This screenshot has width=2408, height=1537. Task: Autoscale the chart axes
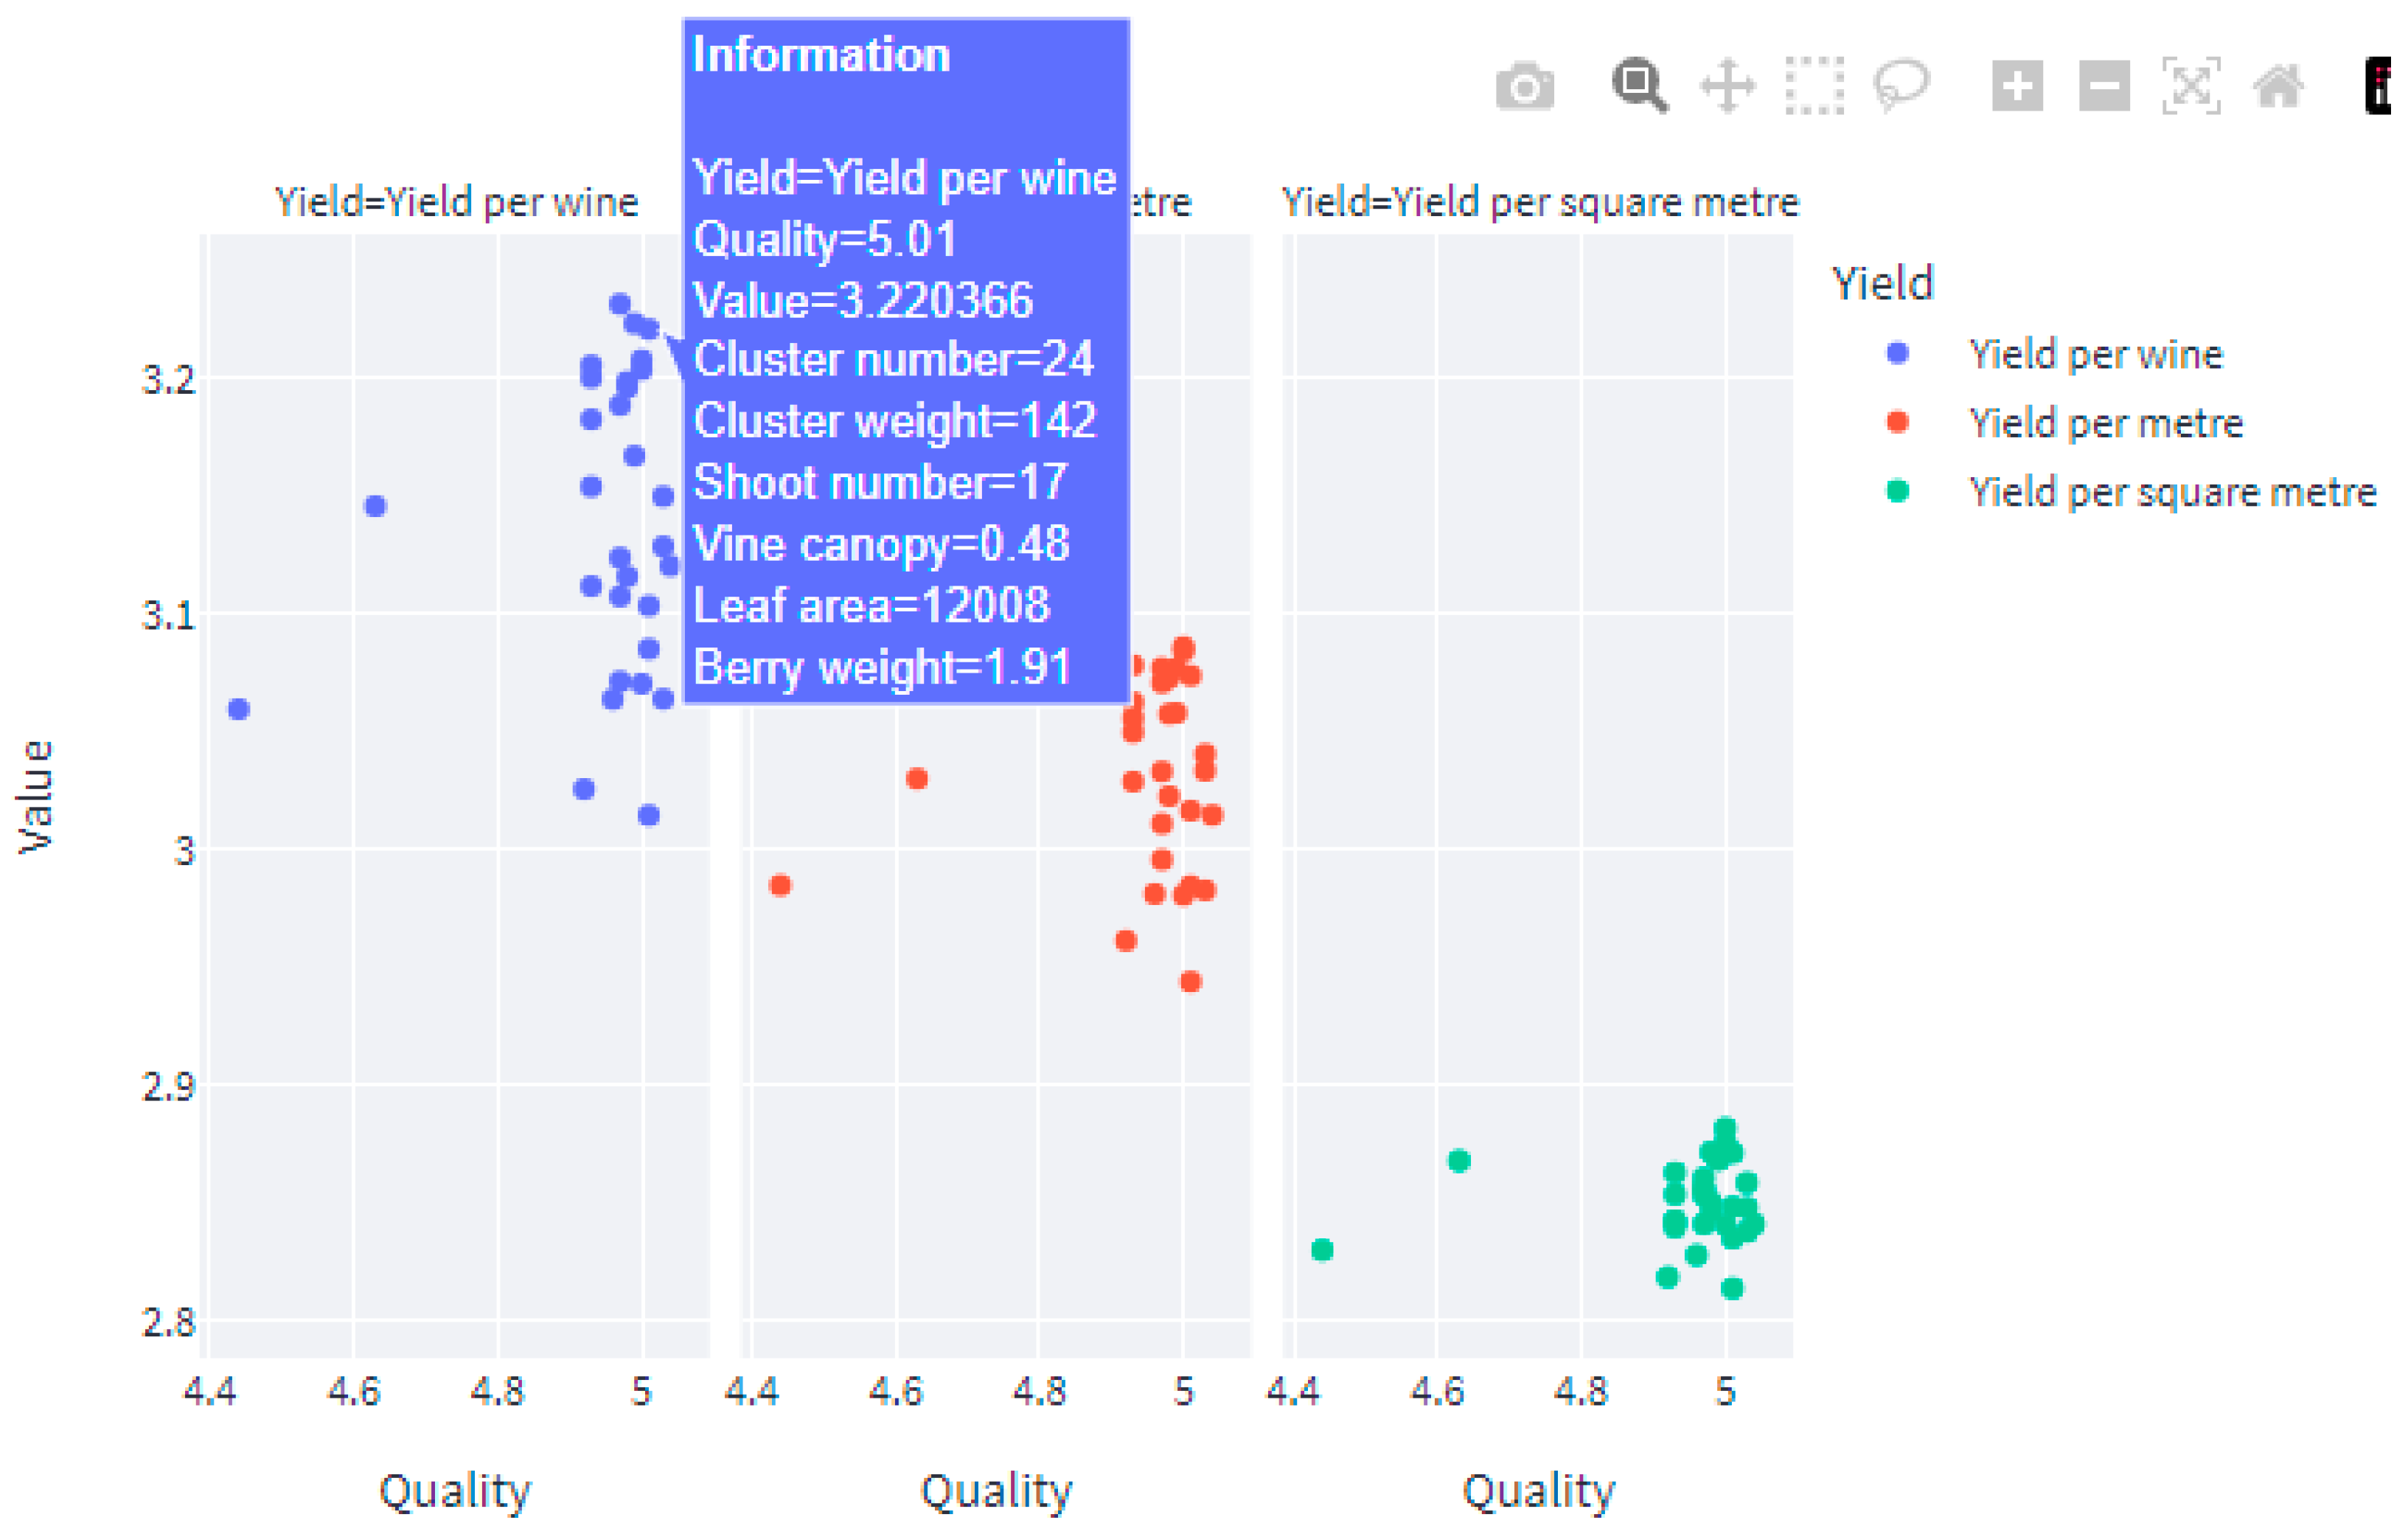coord(2191,86)
